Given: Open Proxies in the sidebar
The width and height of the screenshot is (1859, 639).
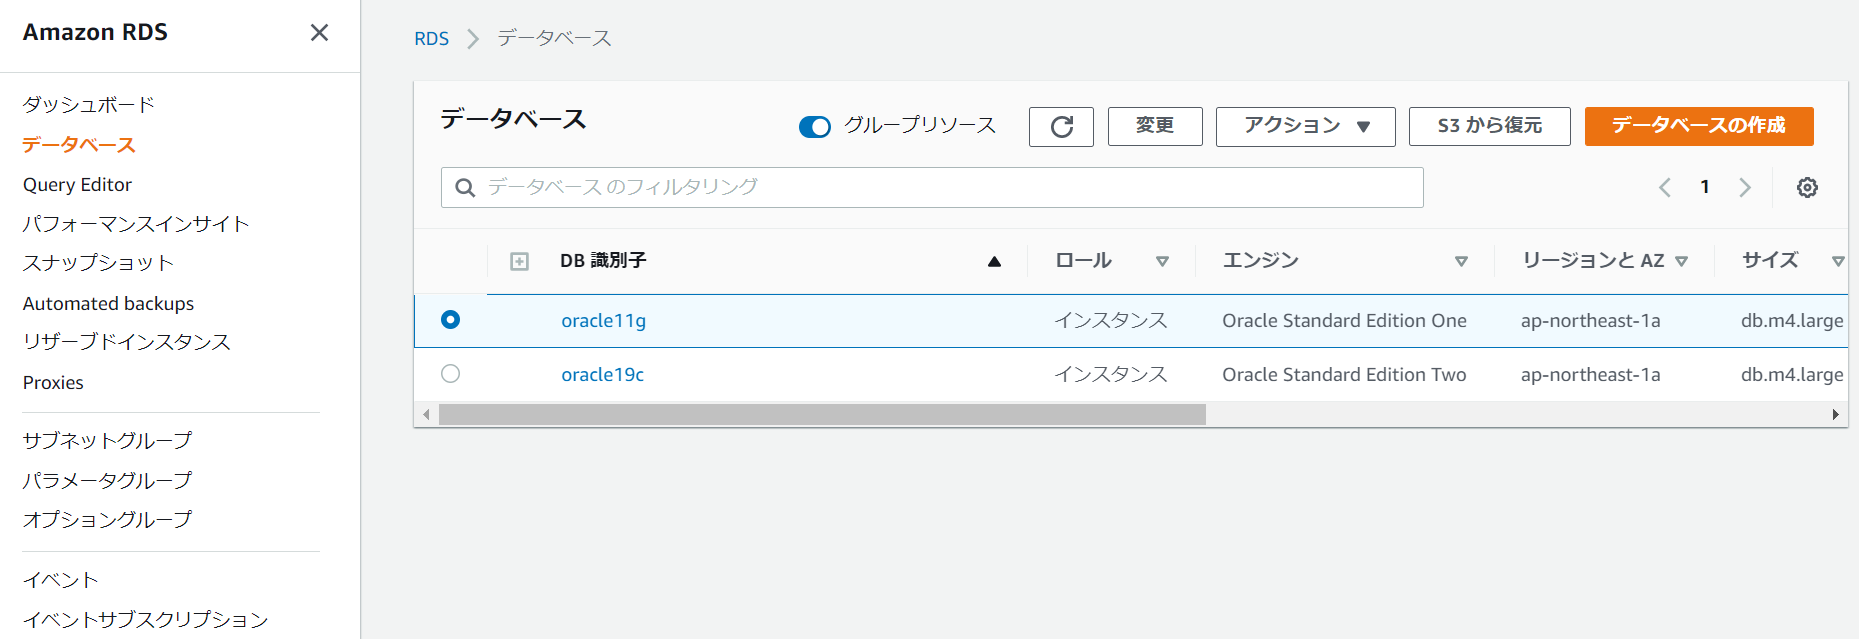Looking at the screenshot, I should [x=54, y=383].
